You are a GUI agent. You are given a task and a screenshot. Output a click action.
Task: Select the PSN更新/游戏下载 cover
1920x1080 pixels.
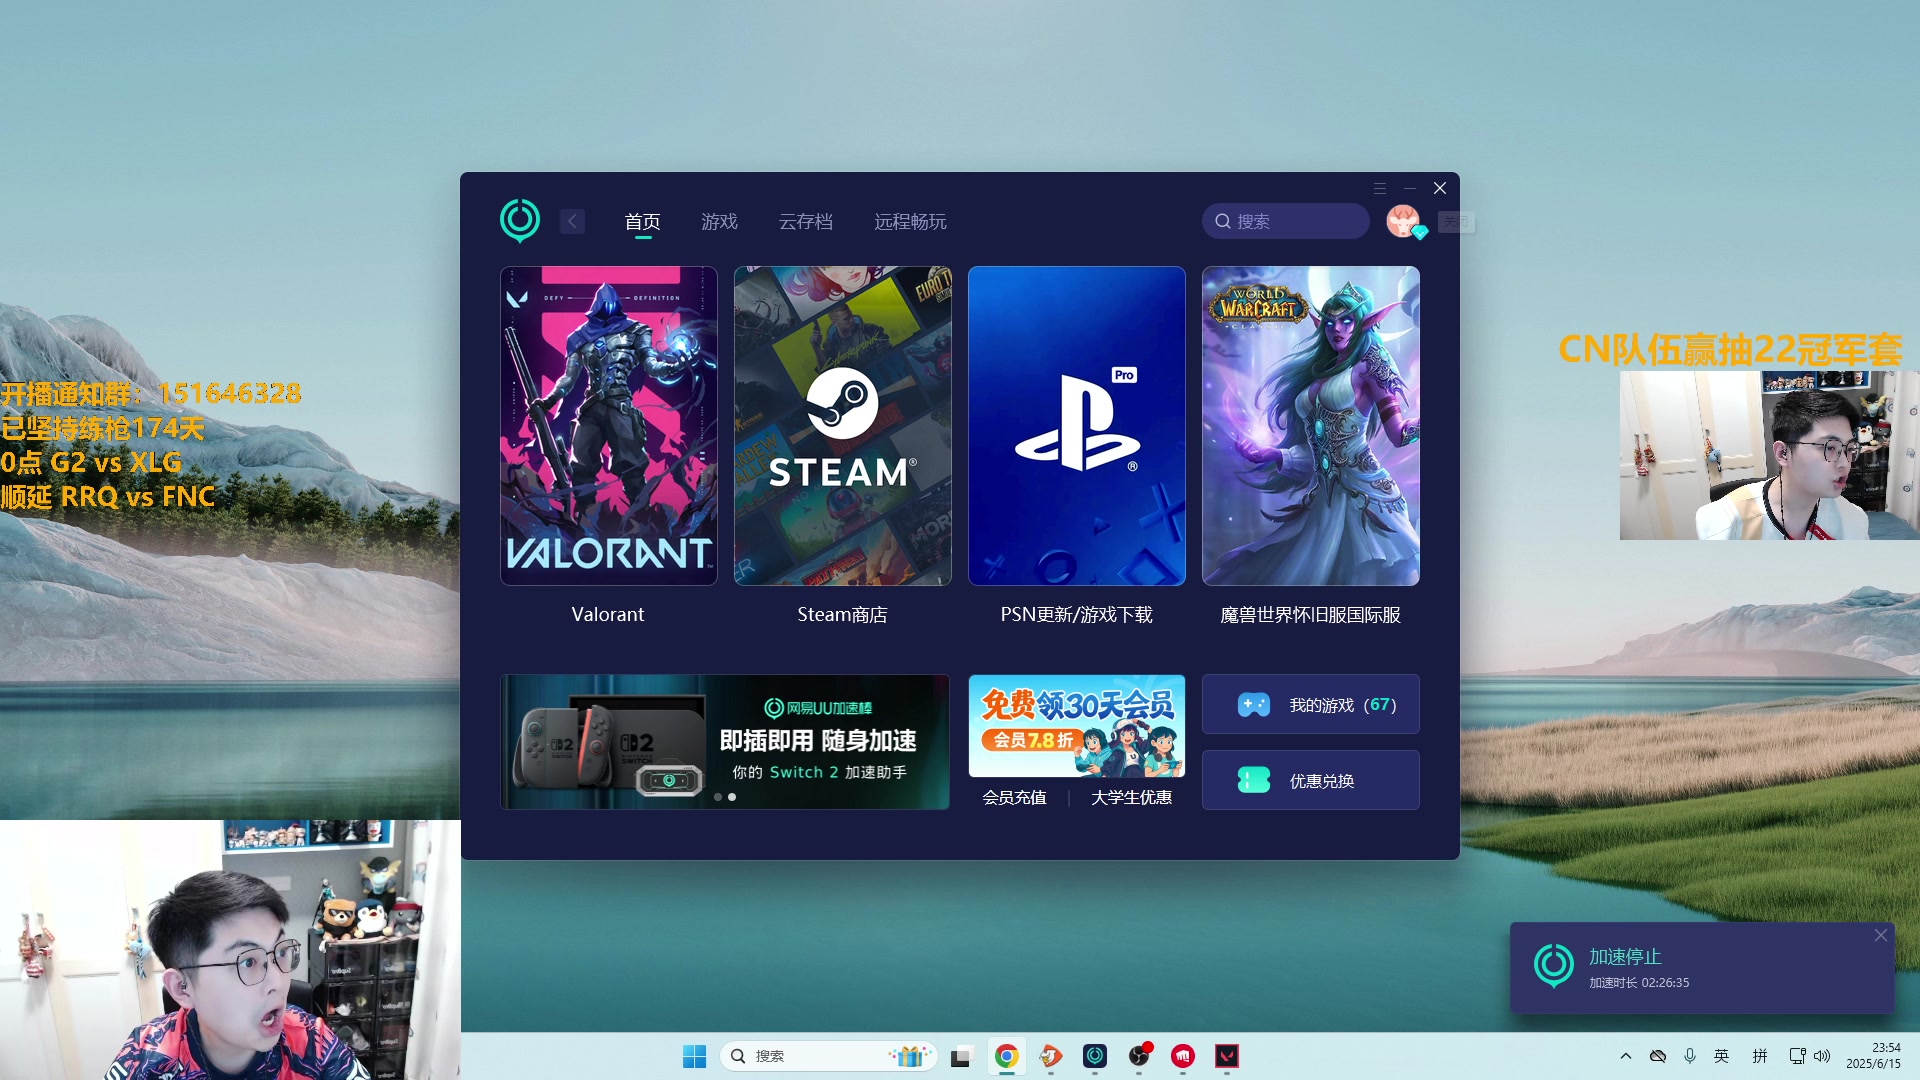pyautogui.click(x=1077, y=426)
